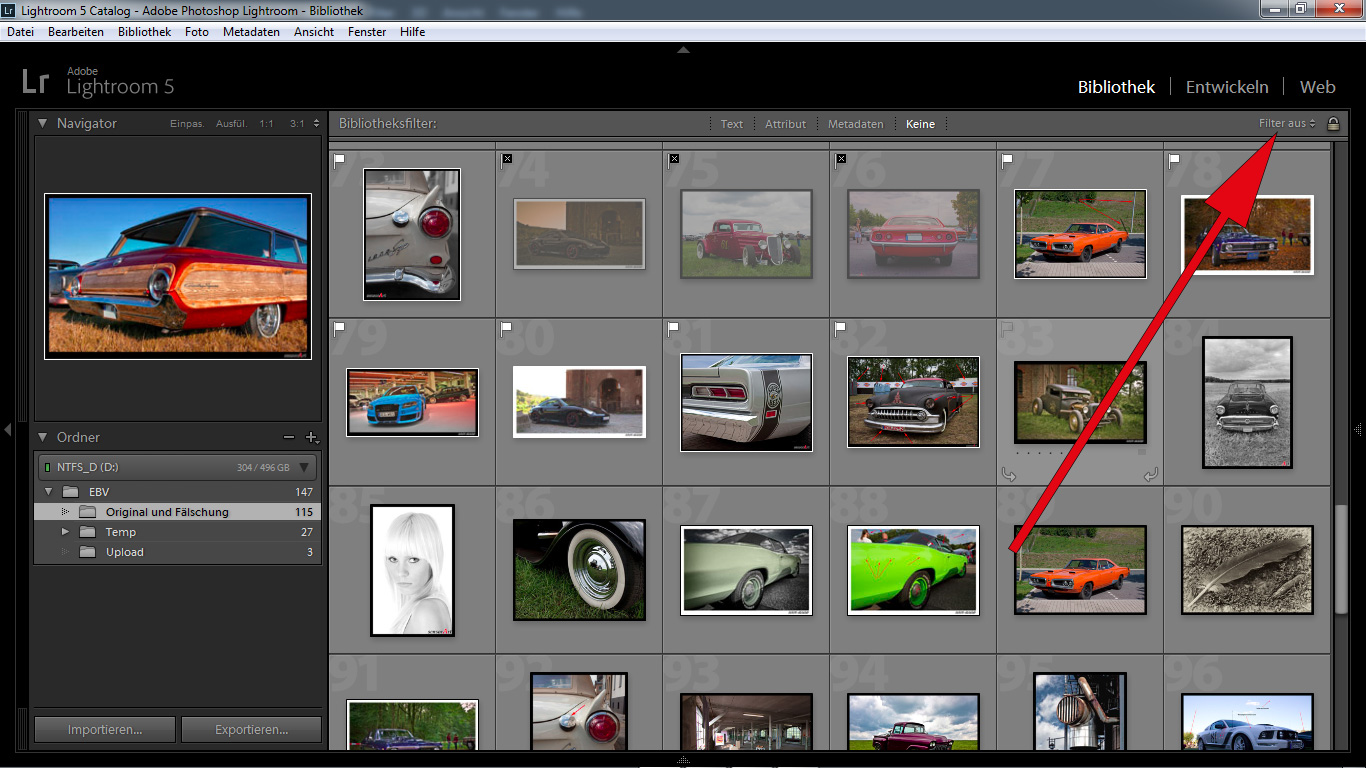Expand the Upload folder arrow
This screenshot has height=768, width=1366.
[x=66, y=552]
